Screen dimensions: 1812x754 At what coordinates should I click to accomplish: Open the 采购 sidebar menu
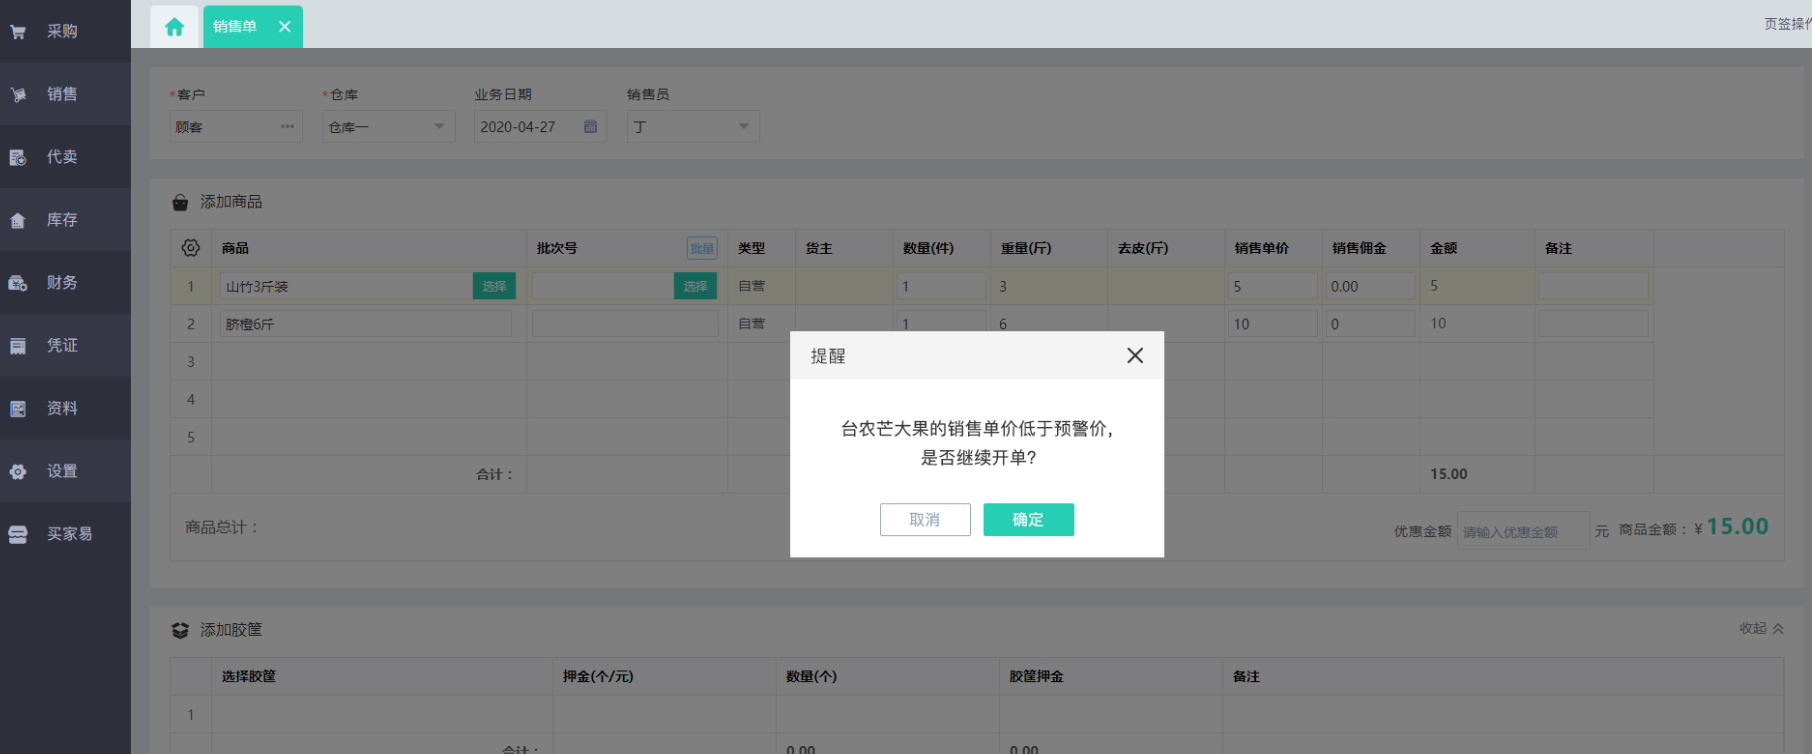[x=62, y=32]
